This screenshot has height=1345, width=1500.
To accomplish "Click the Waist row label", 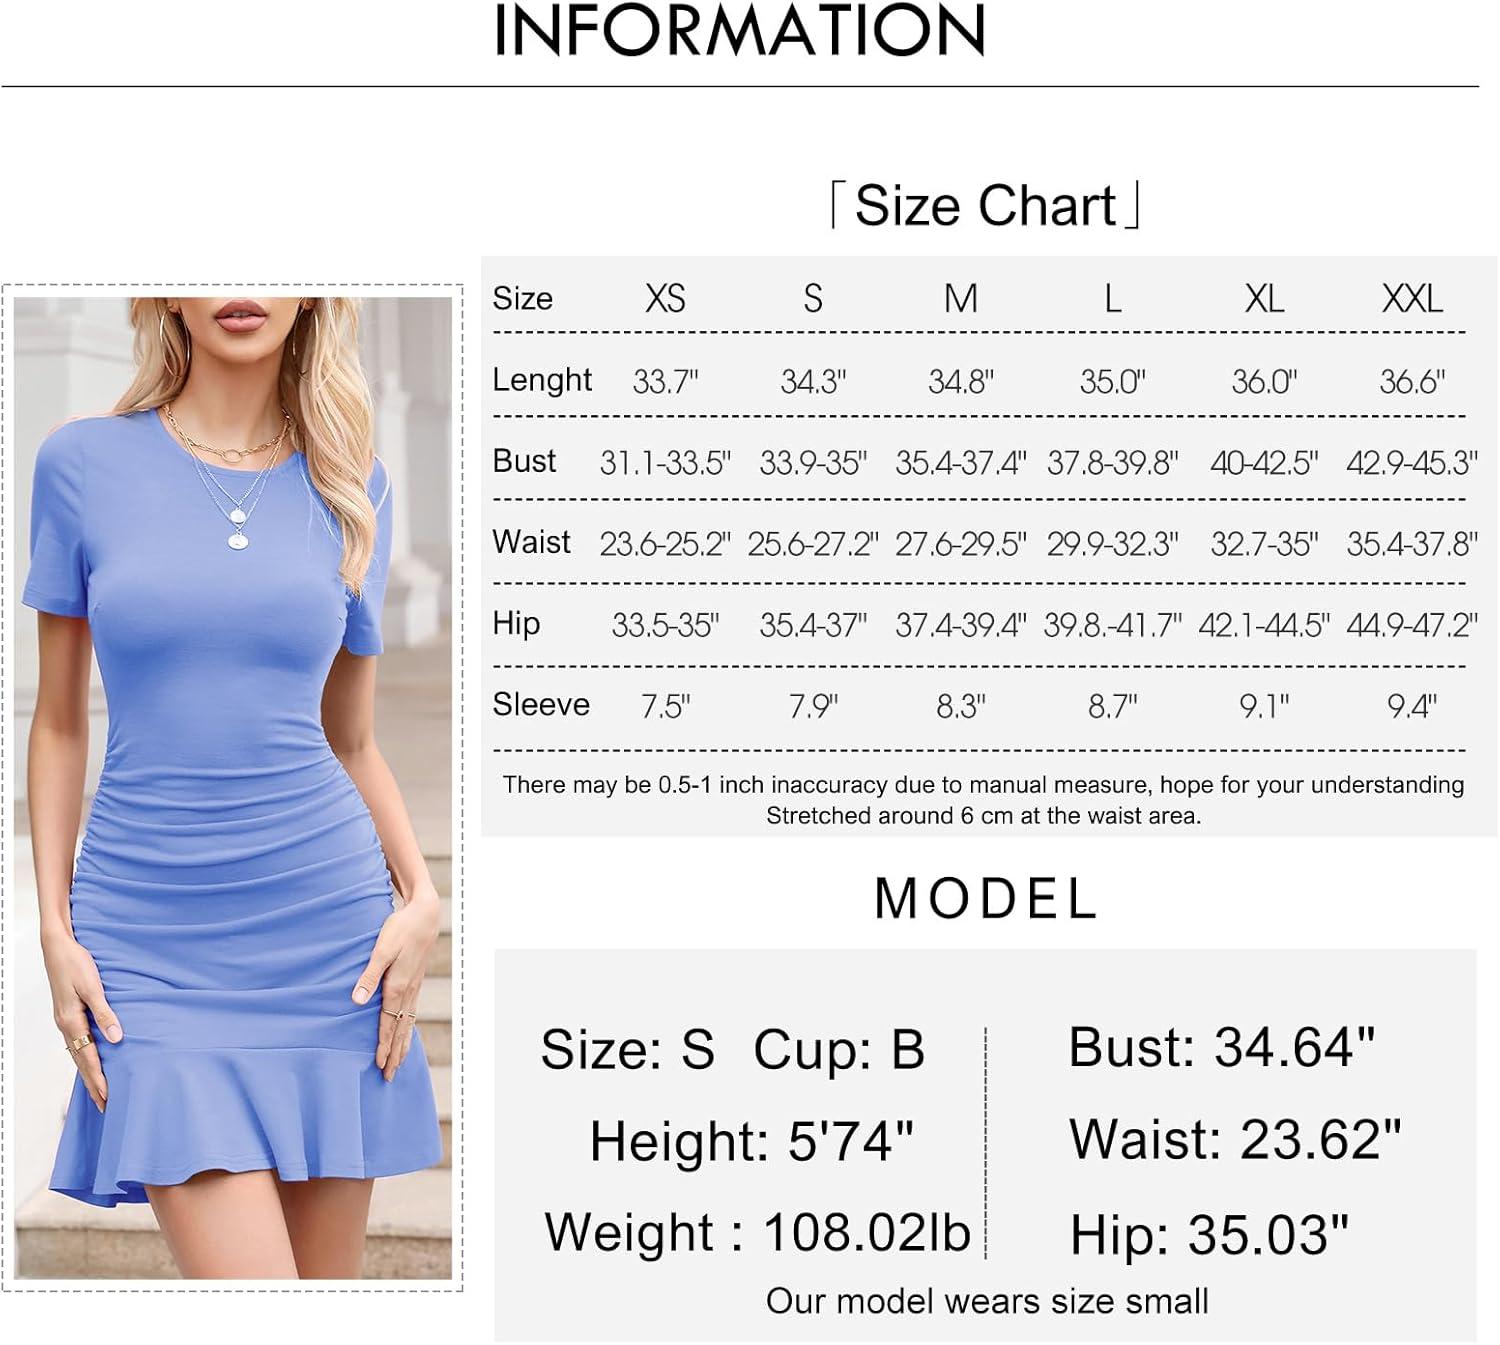I will pyautogui.click(x=531, y=542).
